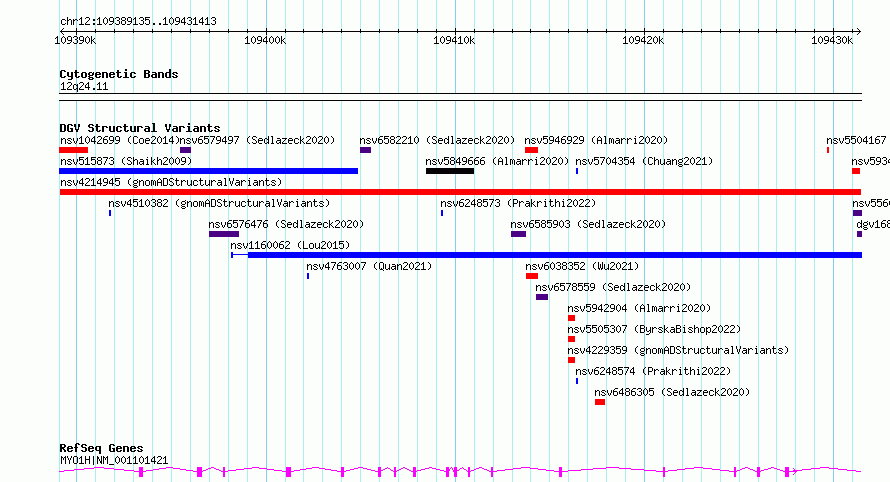
Task: Click nsv6579497 (Sedlazeck2020) label
Action: click(x=257, y=140)
